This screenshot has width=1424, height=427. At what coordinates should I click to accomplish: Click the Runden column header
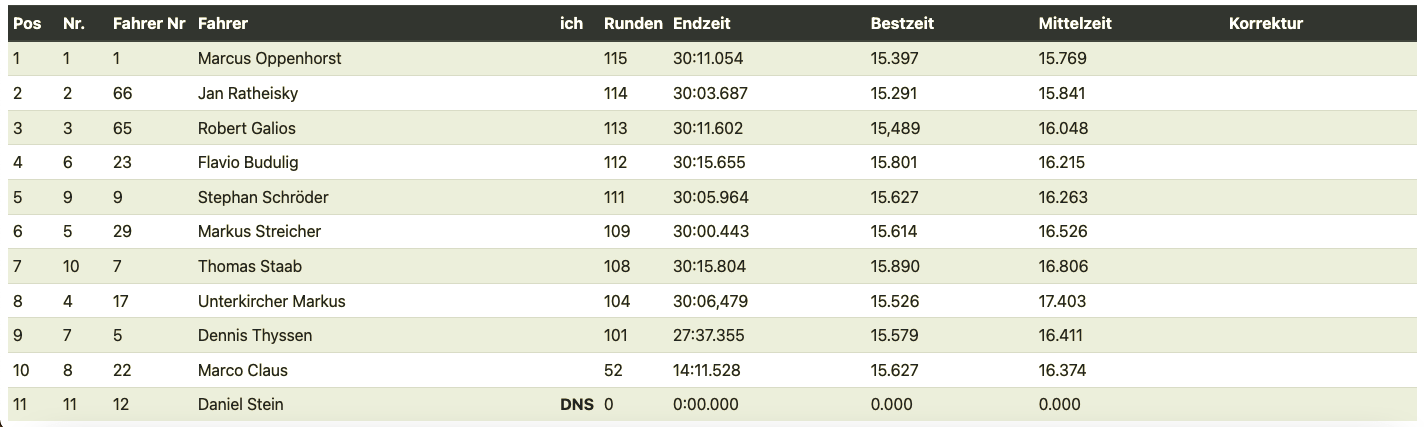(x=633, y=23)
